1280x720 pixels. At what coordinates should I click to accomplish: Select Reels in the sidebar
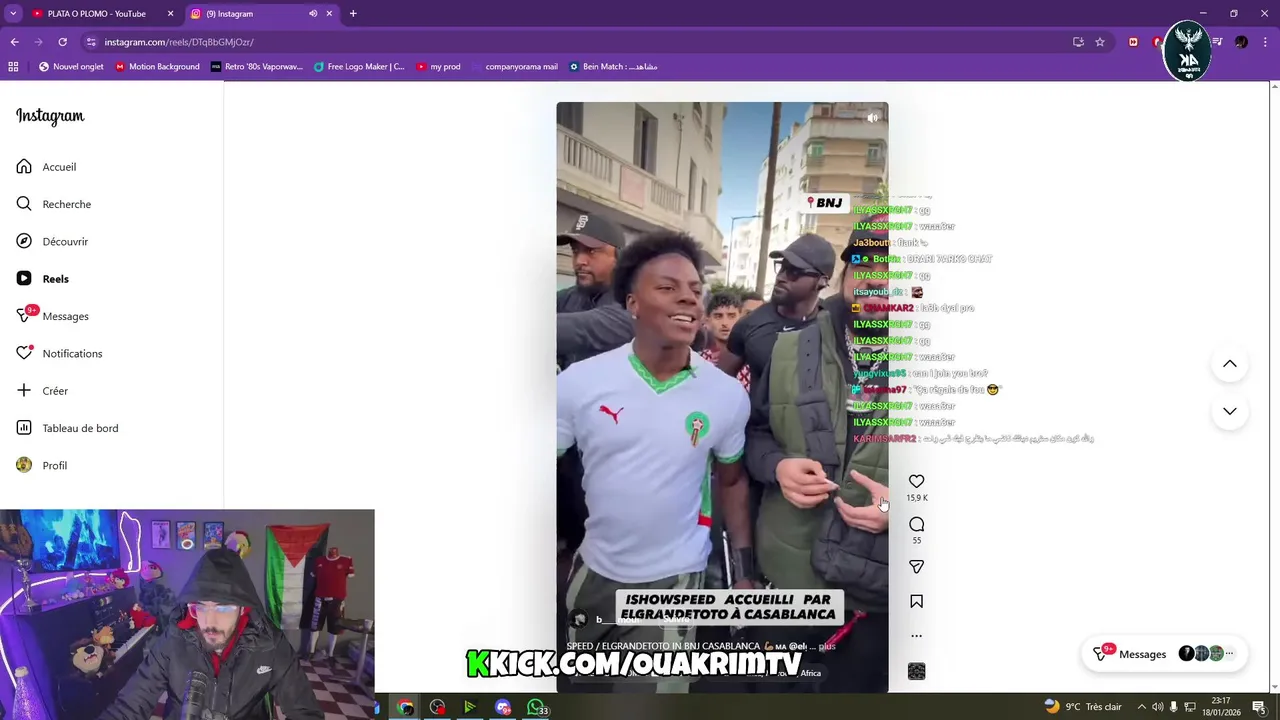click(x=42, y=279)
